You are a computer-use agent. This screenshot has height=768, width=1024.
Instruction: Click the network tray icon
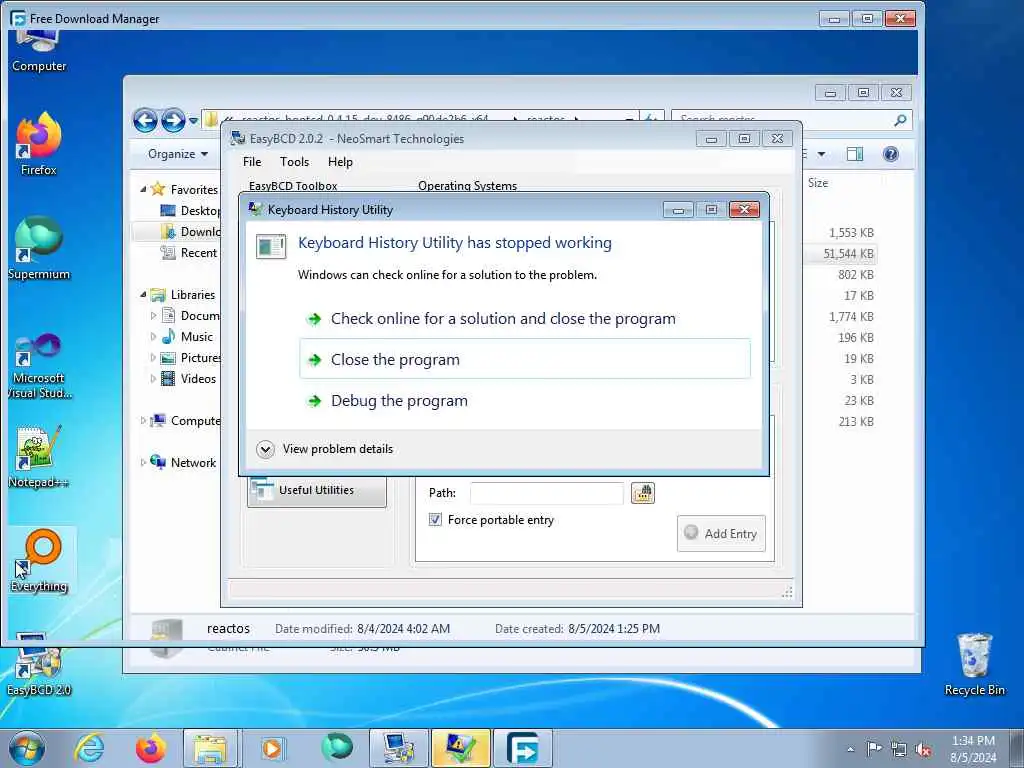pos(899,749)
